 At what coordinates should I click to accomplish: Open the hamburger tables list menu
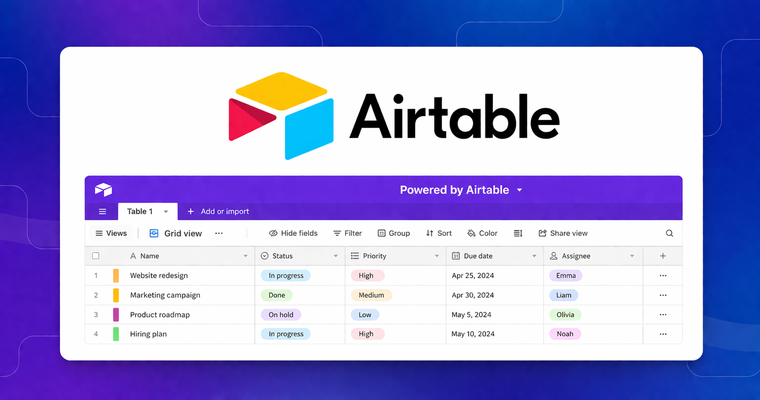[x=102, y=211]
